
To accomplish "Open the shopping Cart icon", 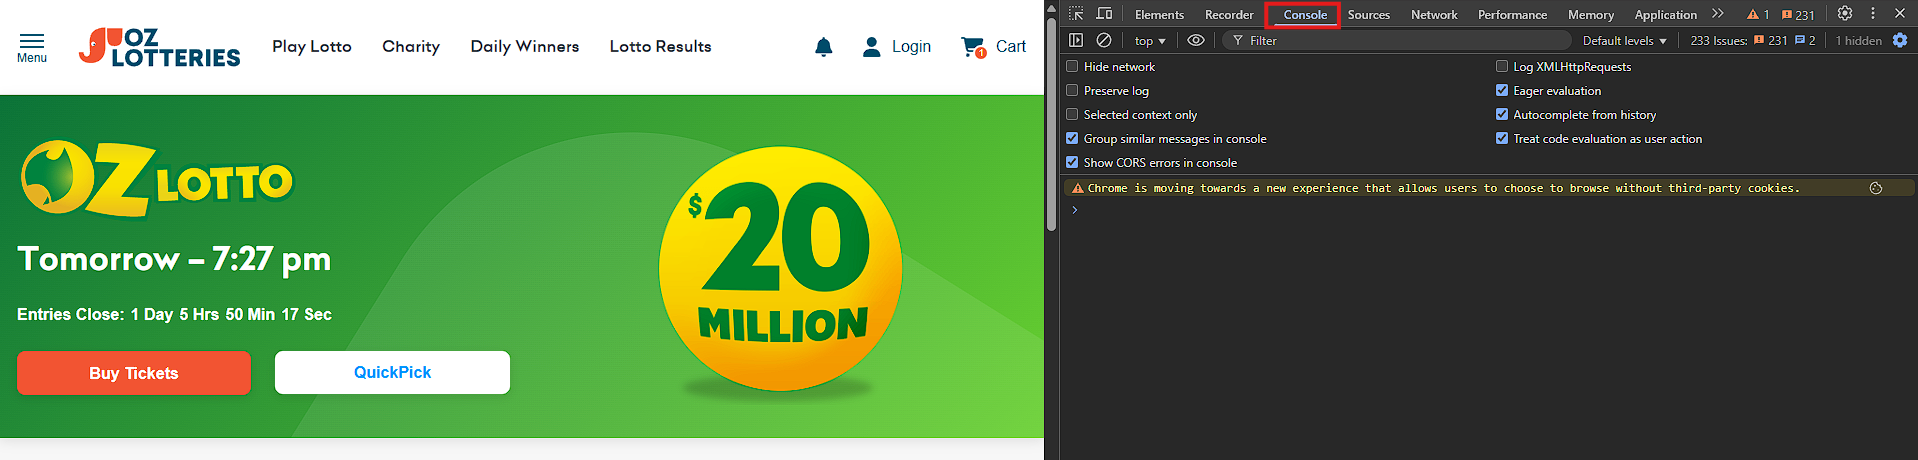I will (x=973, y=47).
